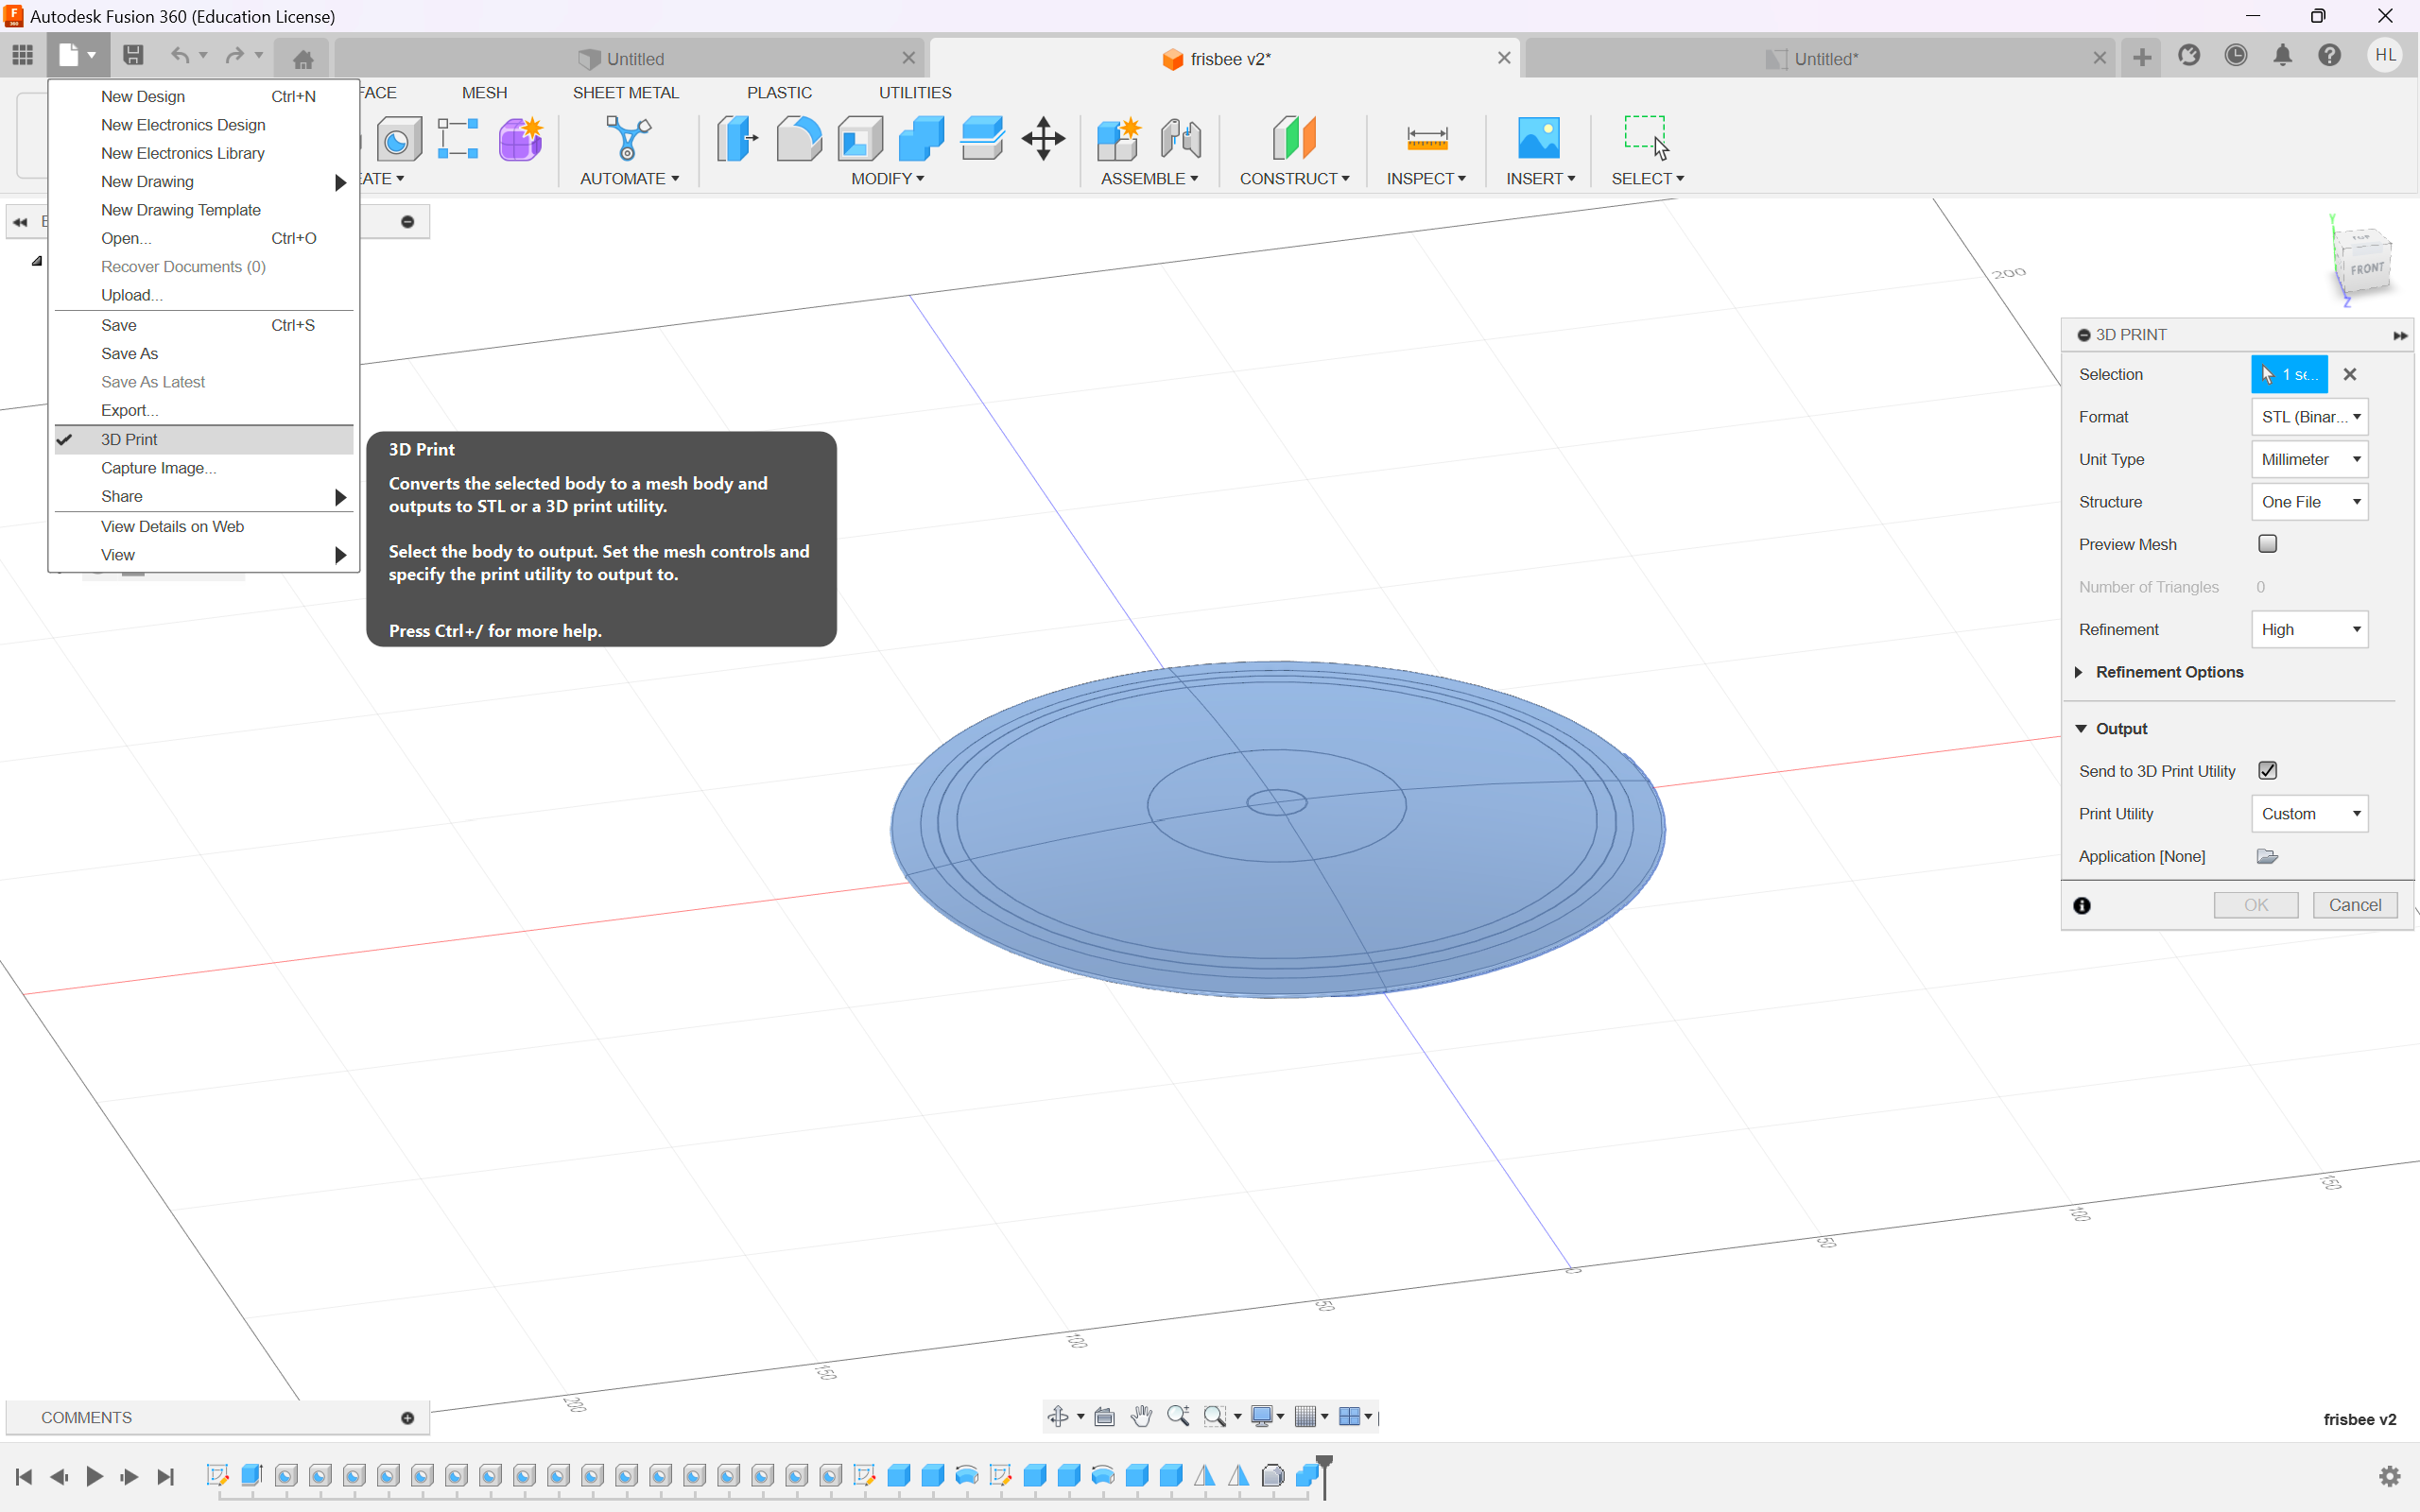Cancel the 3D Print dialog
This screenshot has height=1512, width=2420.
(2355, 904)
